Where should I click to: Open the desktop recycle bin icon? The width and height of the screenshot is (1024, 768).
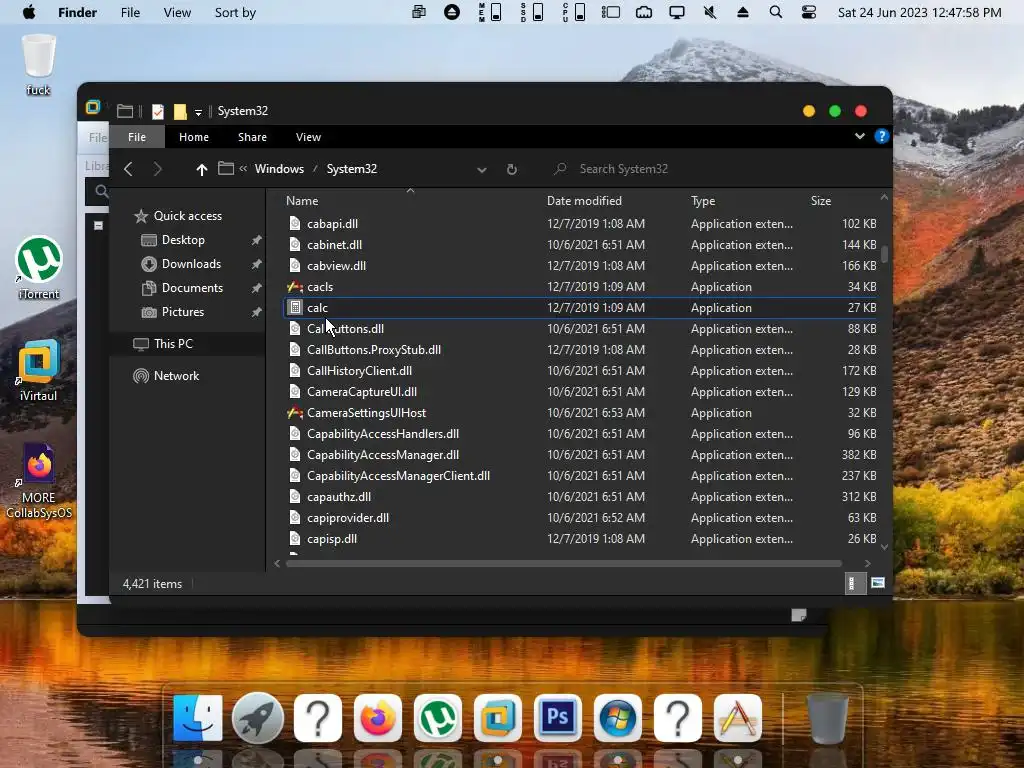[x=39, y=65]
